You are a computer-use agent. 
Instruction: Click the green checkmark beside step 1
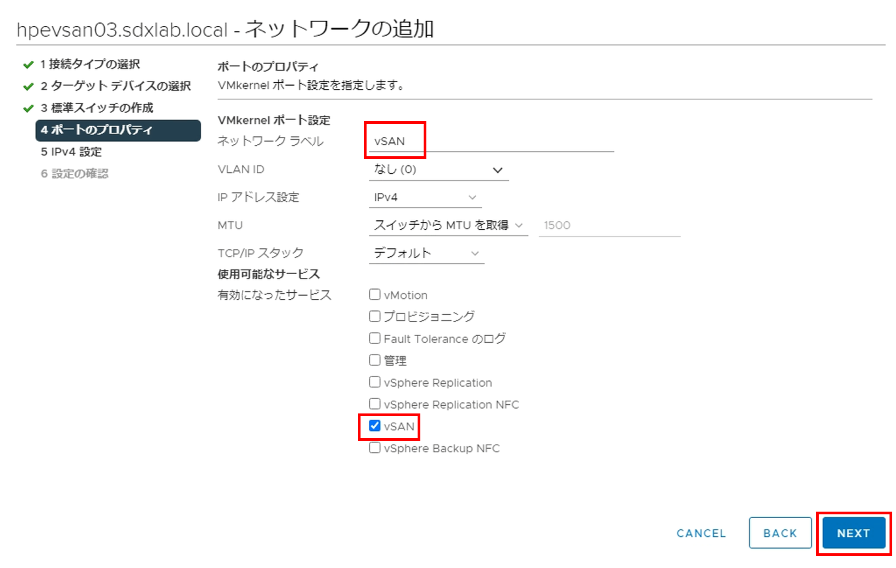[x=29, y=65]
